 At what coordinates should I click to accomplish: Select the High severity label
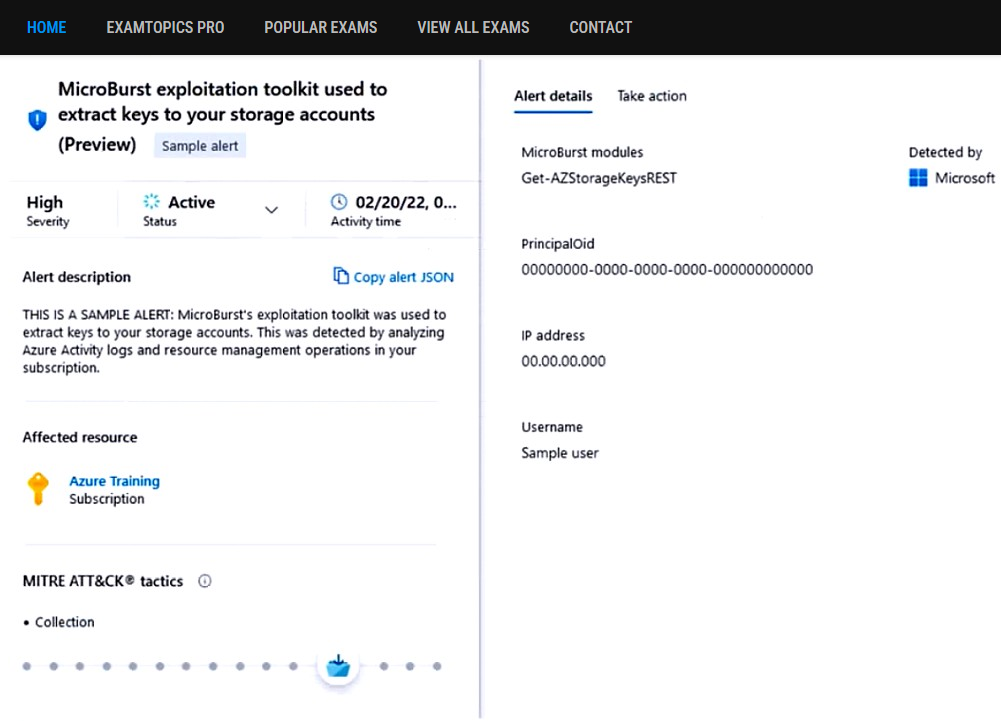[45, 202]
